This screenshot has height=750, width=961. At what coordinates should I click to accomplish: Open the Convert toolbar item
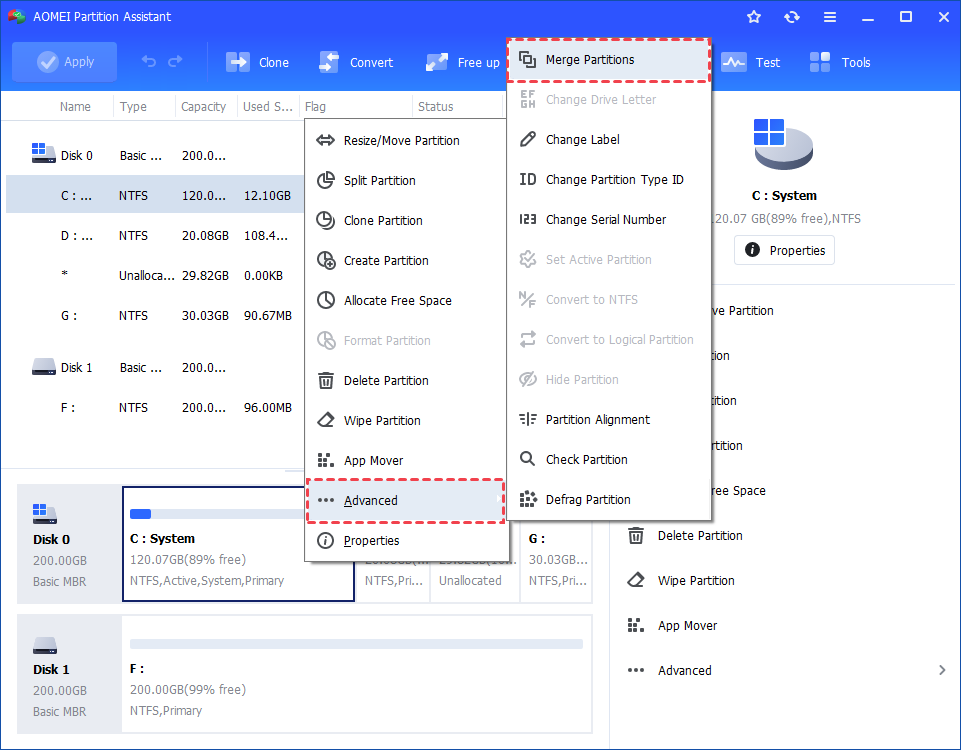click(356, 62)
